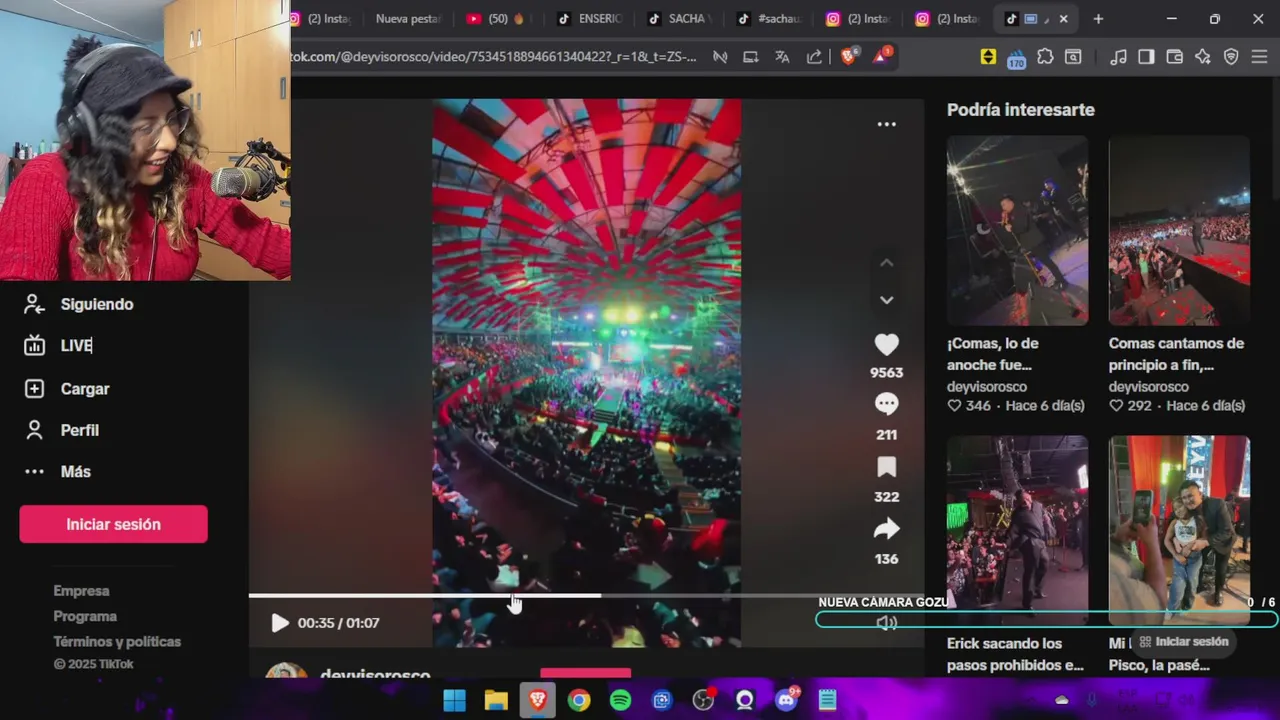This screenshot has height=720, width=1280.
Task: Click the yellow extension icon in toolbar
Action: (x=988, y=57)
